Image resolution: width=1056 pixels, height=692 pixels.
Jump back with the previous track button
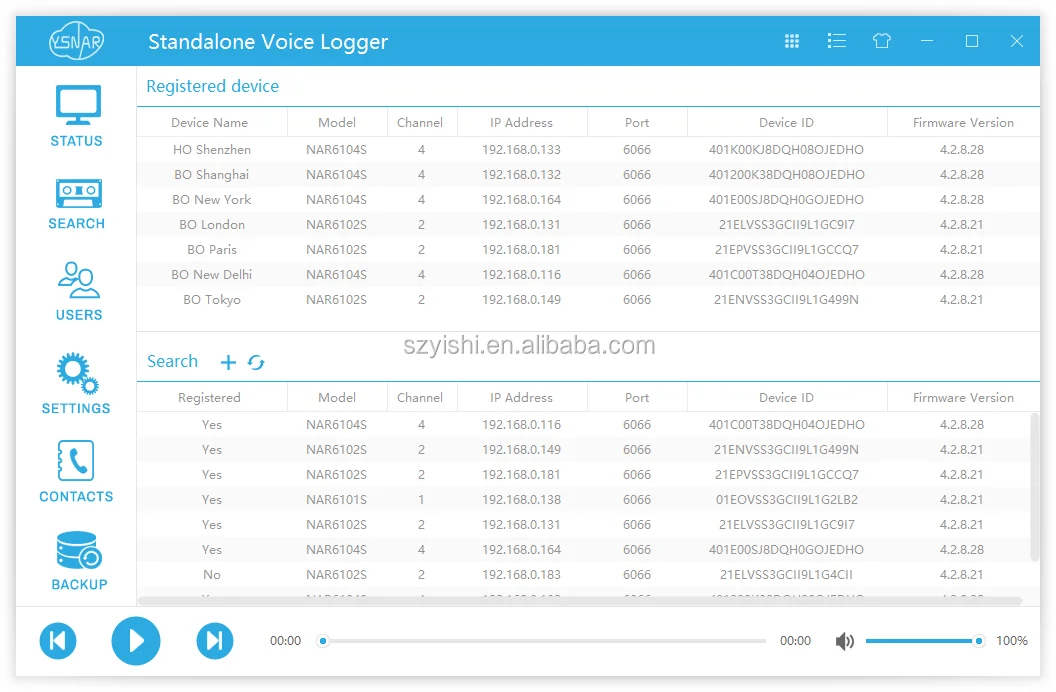58,641
